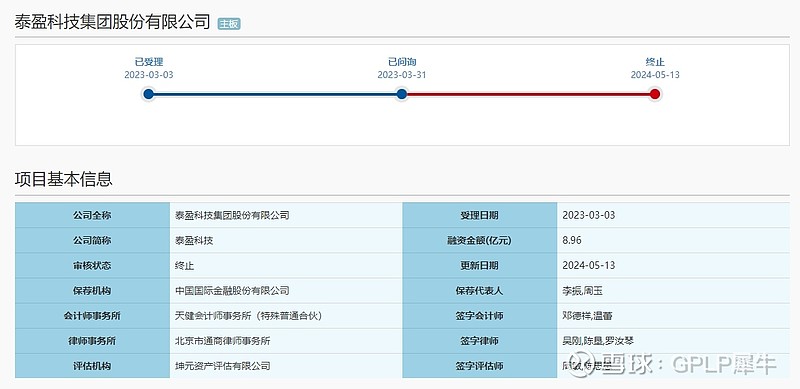Click the 泰盈科技 short name value
The width and height of the screenshot is (800, 389).
coord(194,240)
